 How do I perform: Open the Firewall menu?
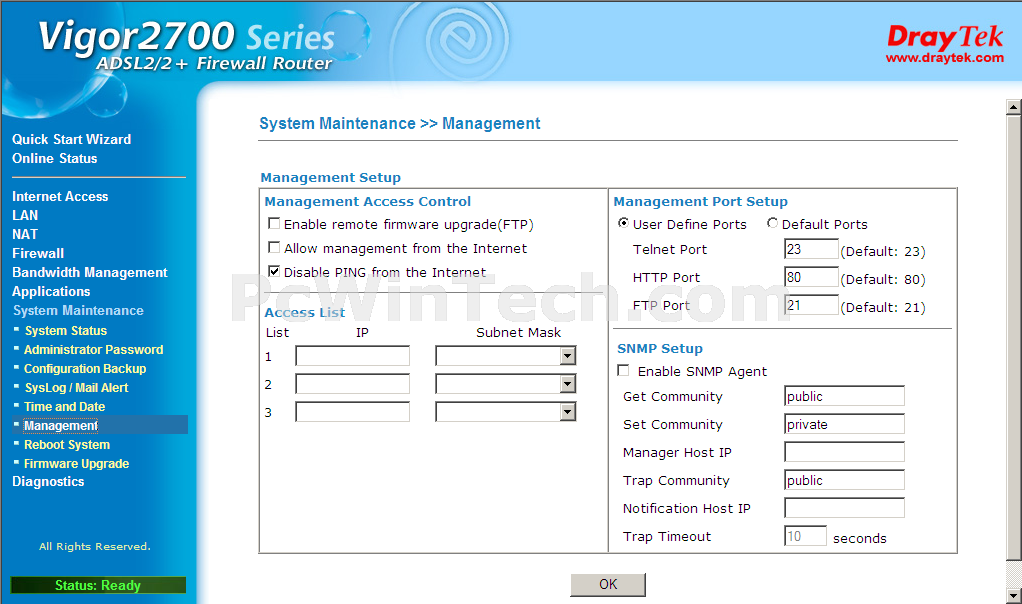pyautogui.click(x=38, y=253)
